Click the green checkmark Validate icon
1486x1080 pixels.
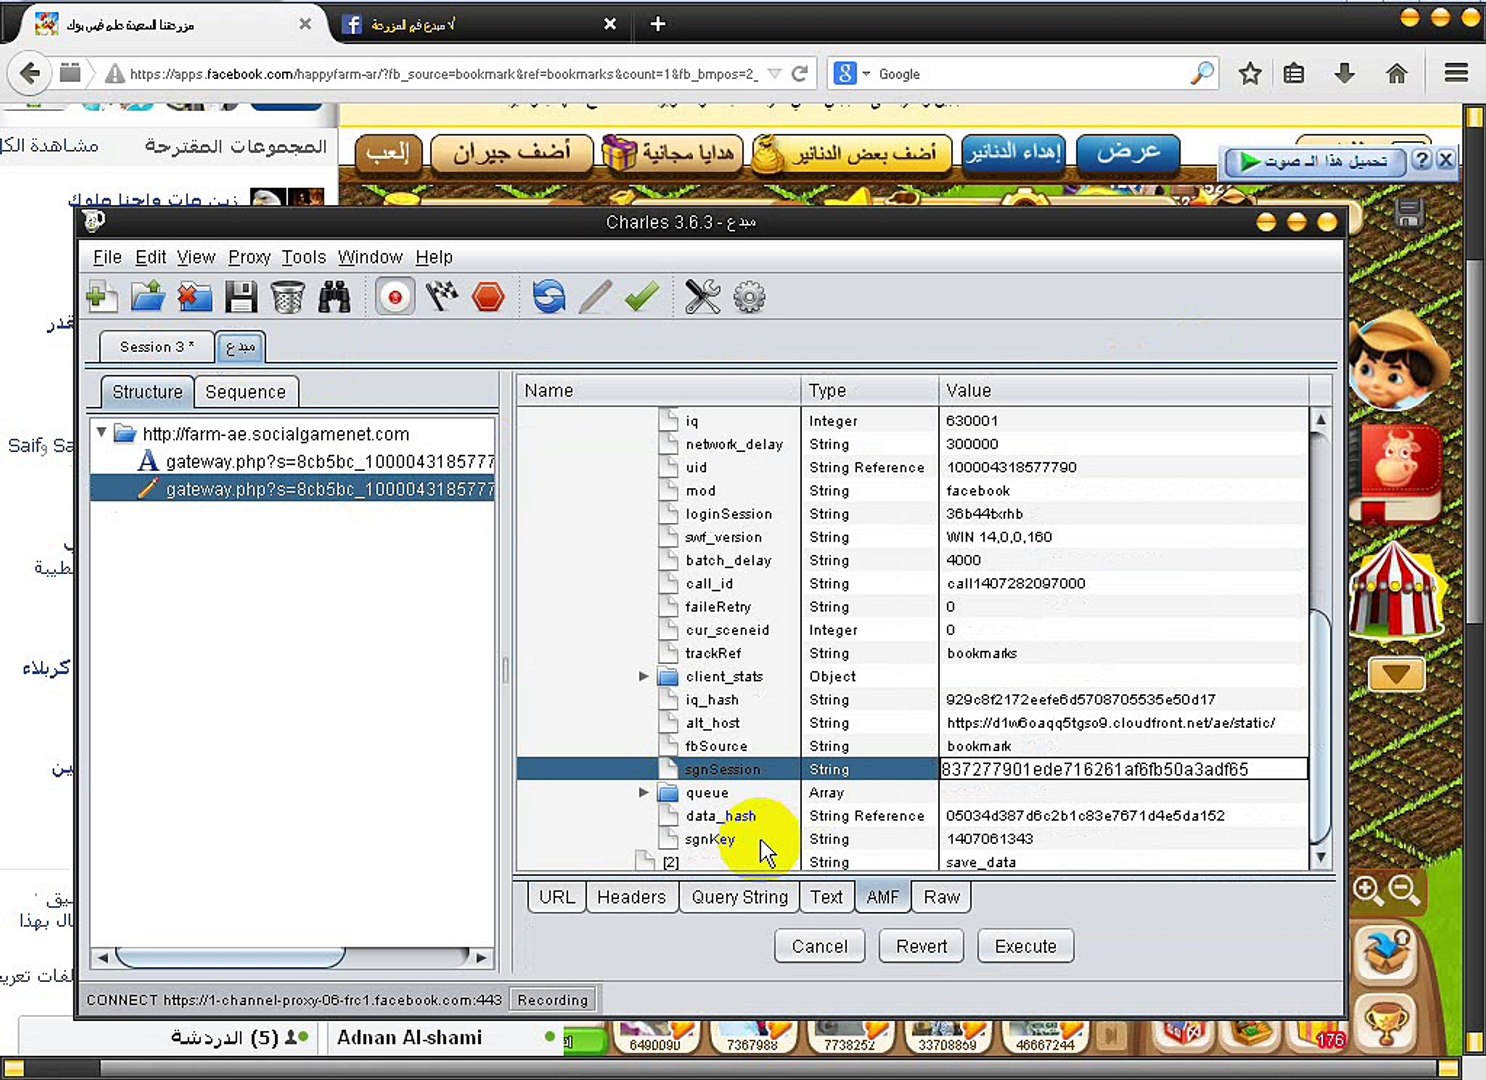pyautogui.click(x=641, y=297)
